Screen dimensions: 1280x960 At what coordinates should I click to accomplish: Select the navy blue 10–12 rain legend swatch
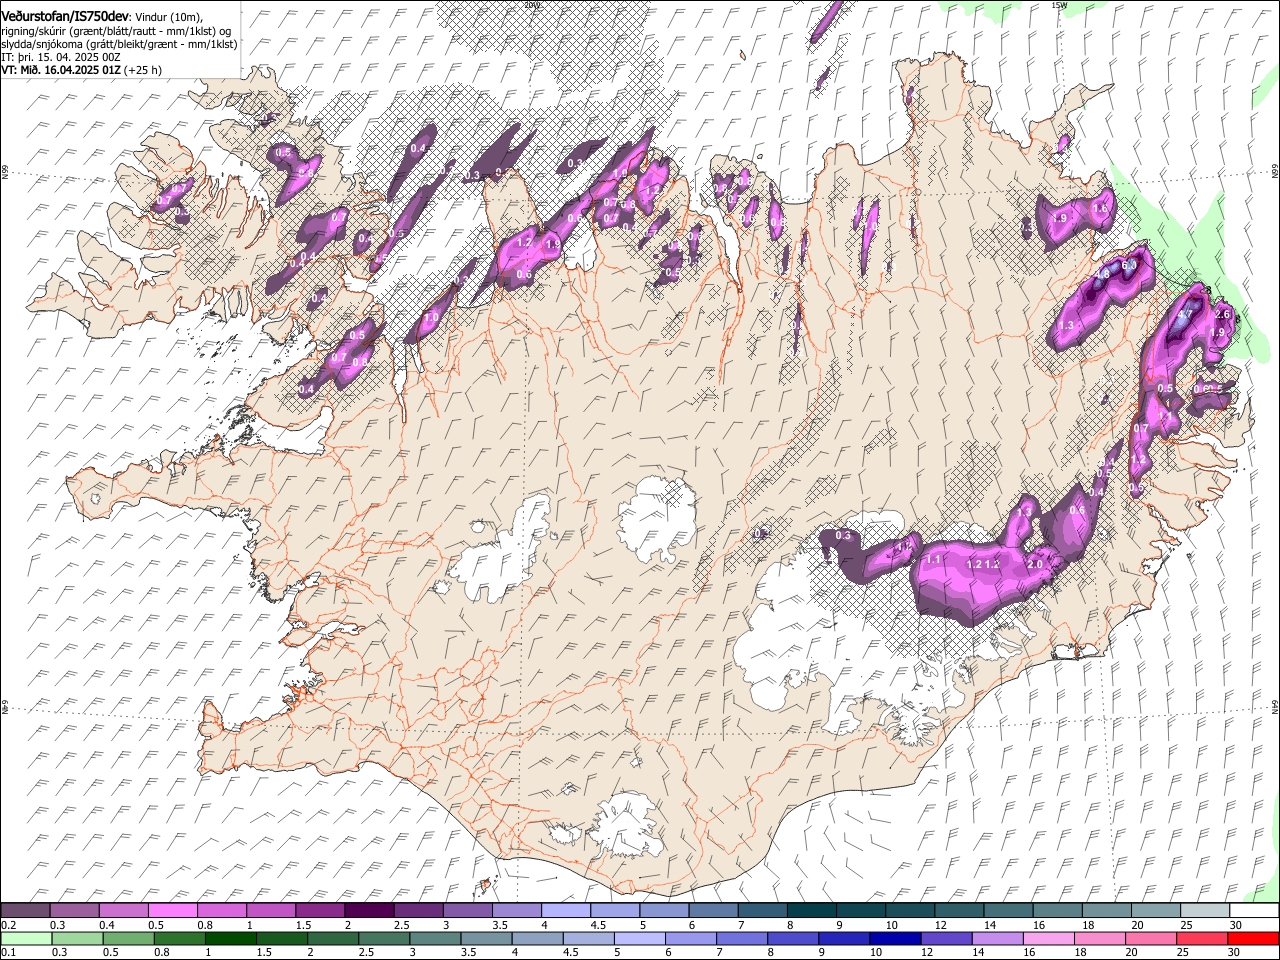[894, 938]
